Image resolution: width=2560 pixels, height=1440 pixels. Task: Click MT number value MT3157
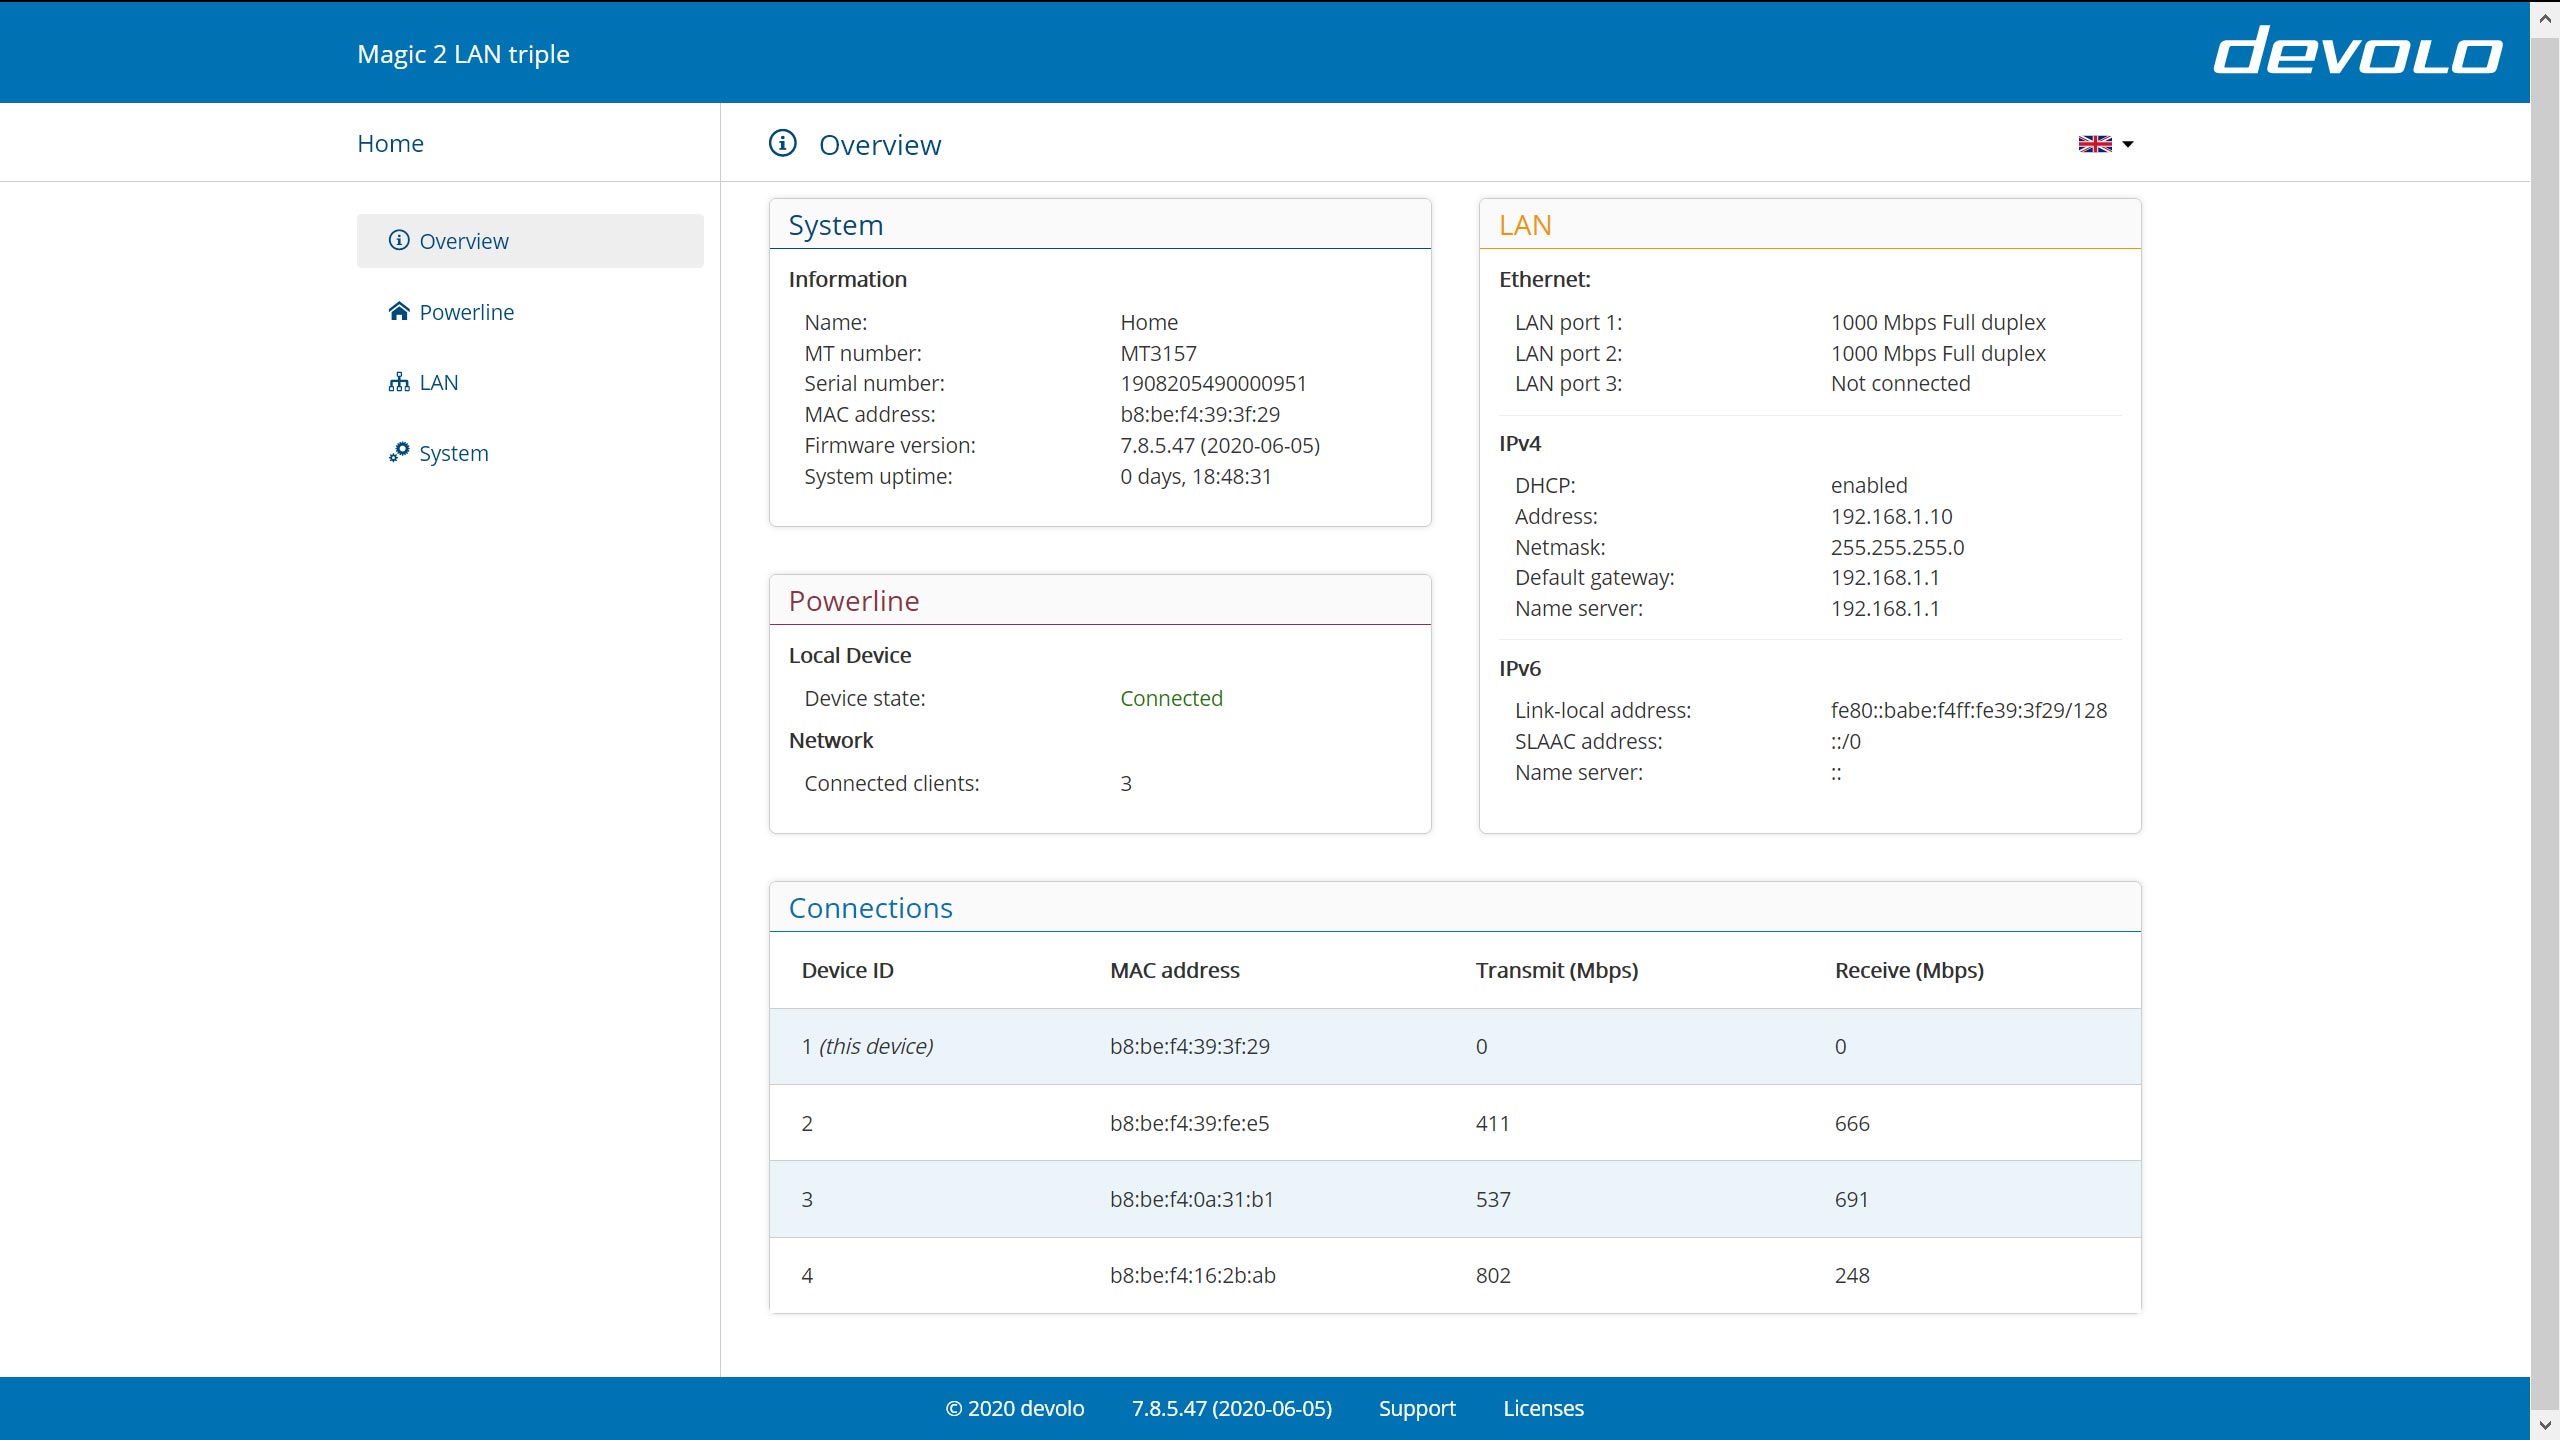point(1158,353)
